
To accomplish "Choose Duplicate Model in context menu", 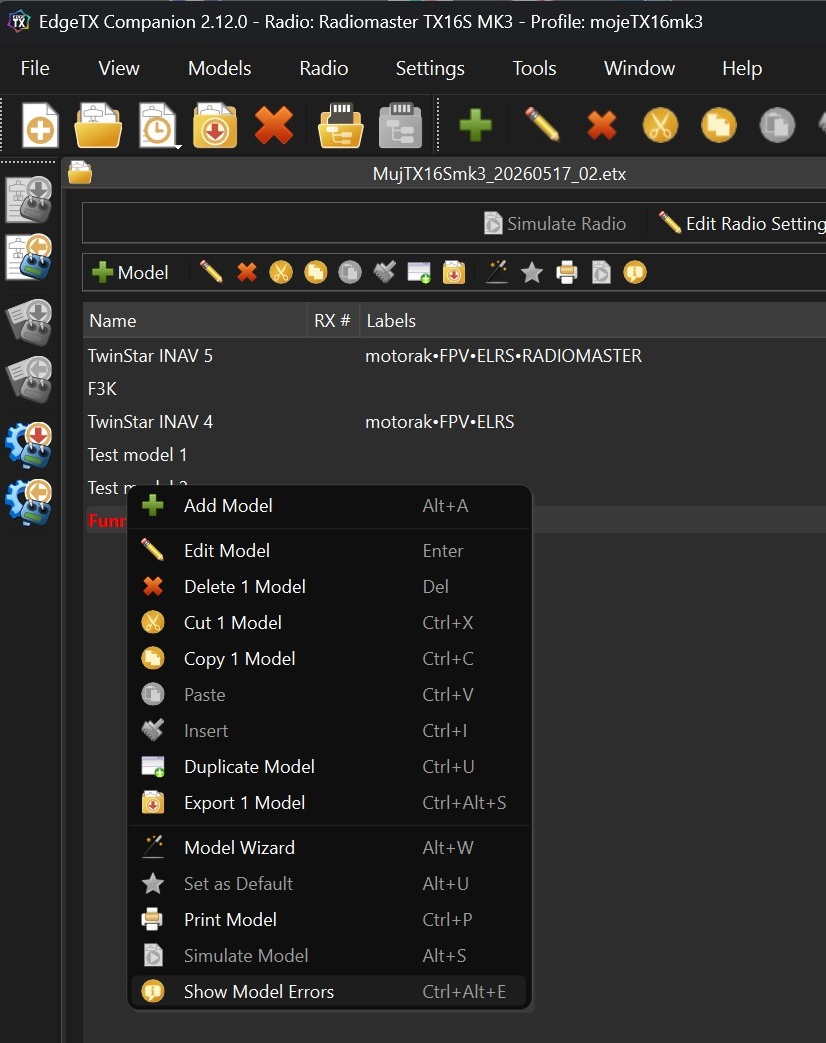I will pyautogui.click(x=329, y=766).
